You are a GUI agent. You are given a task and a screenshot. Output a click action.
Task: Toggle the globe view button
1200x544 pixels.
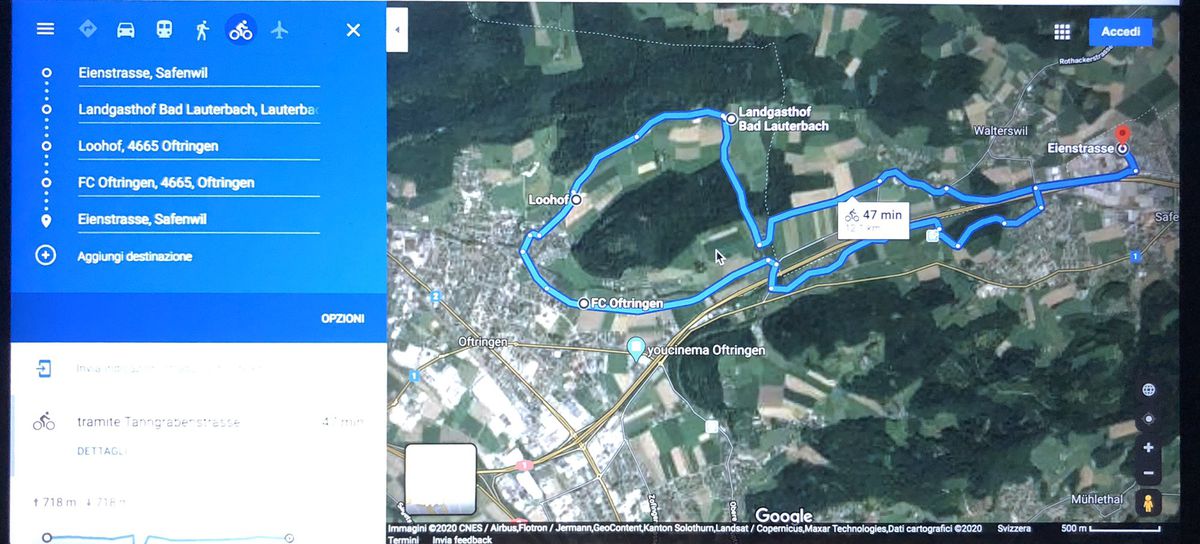pos(1148,390)
